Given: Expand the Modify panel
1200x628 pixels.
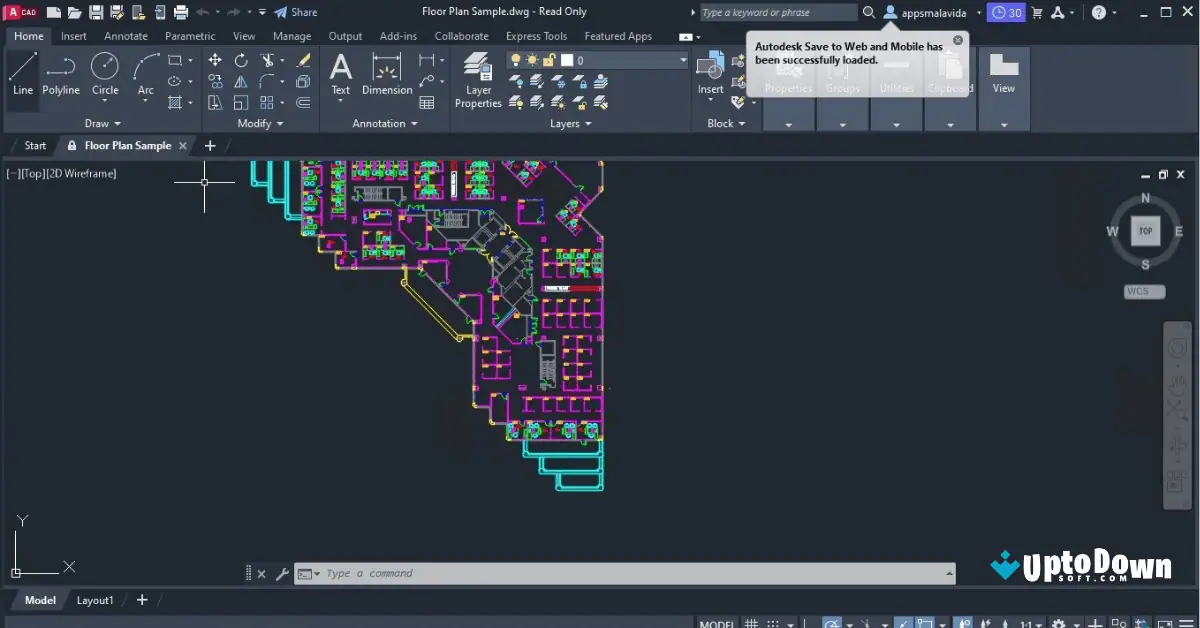Looking at the screenshot, I should tap(259, 123).
